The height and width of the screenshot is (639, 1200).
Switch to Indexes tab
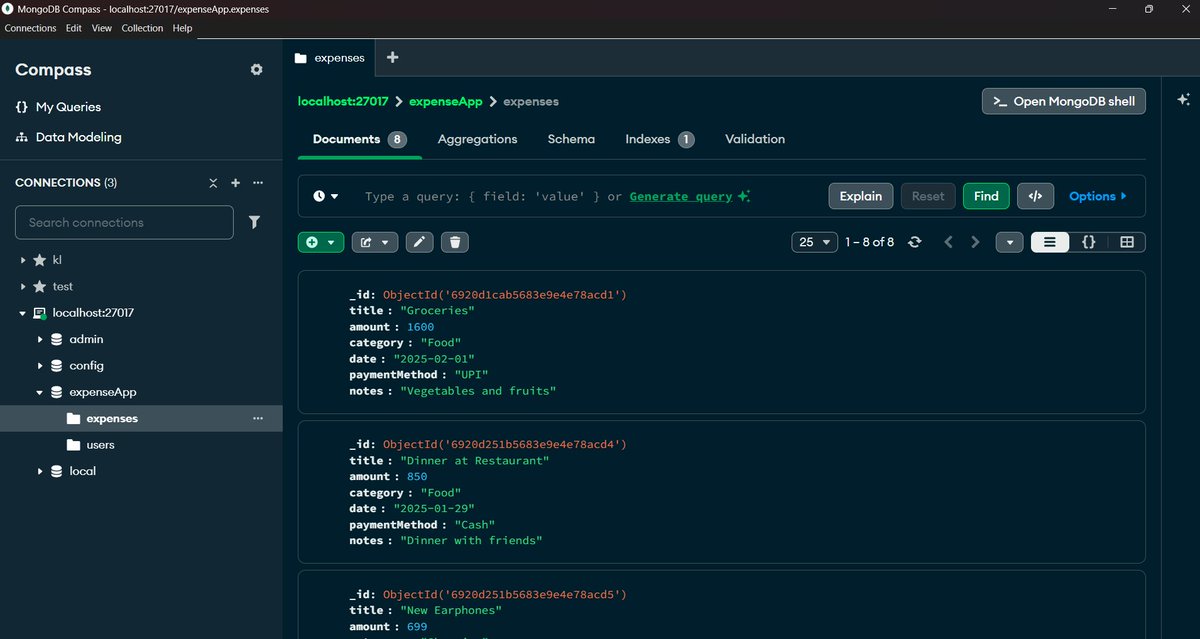[659, 139]
